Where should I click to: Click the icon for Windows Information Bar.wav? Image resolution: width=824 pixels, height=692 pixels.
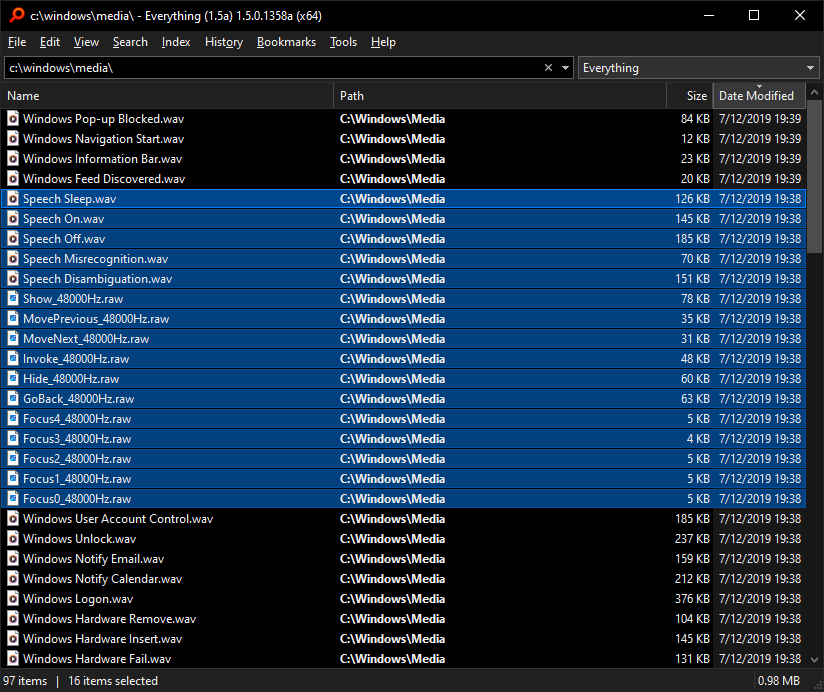pos(13,159)
